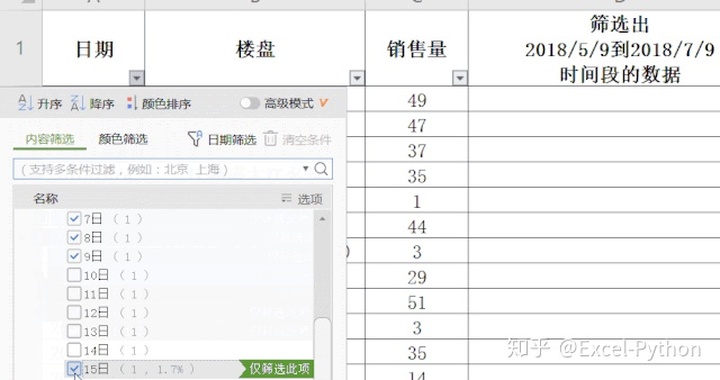Click the filter list scrollbar thumb
Viewport: 720px width, 380px height.
click(x=323, y=348)
